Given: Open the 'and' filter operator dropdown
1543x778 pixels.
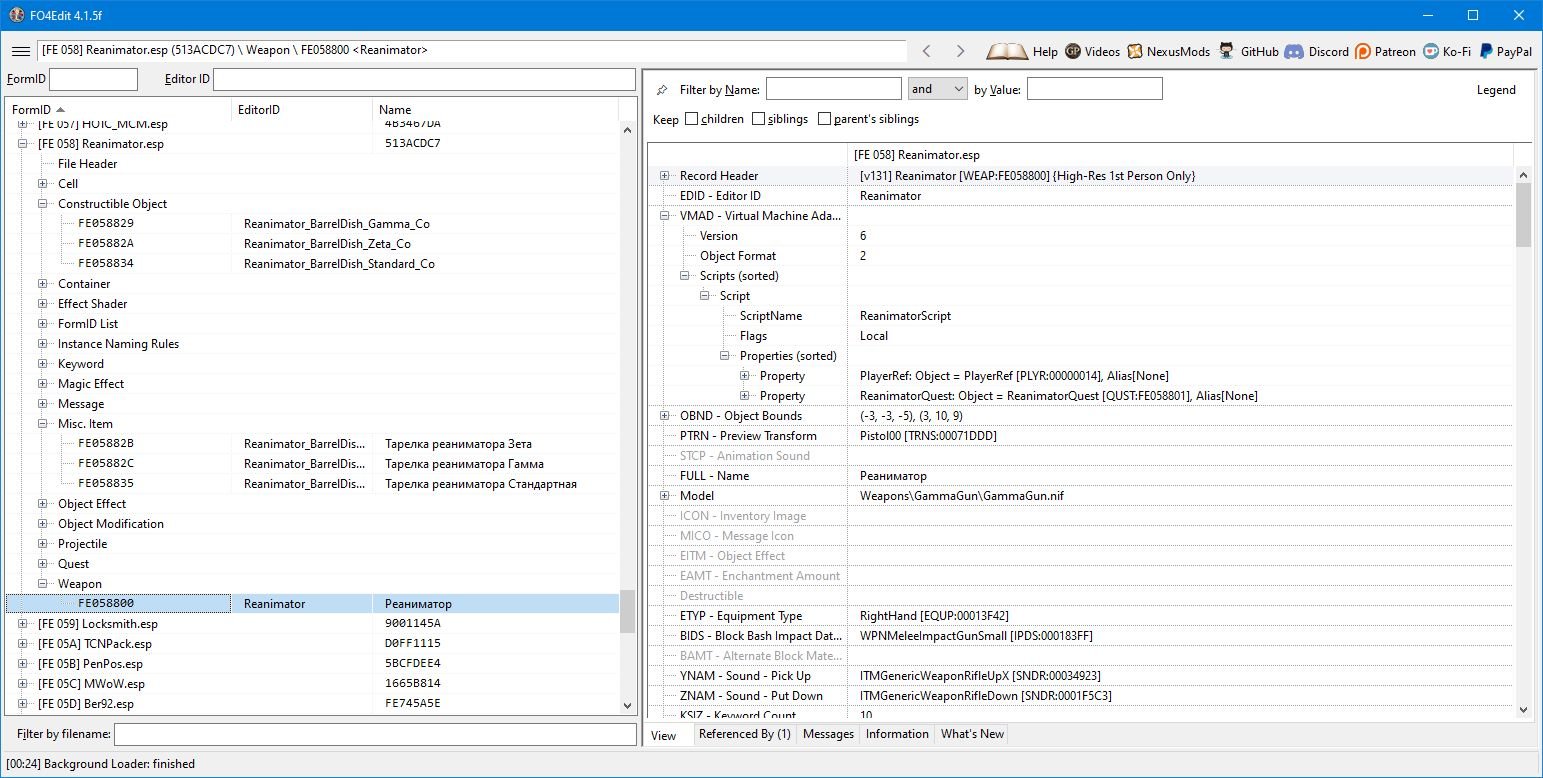Looking at the screenshot, I should pyautogui.click(x=937, y=89).
